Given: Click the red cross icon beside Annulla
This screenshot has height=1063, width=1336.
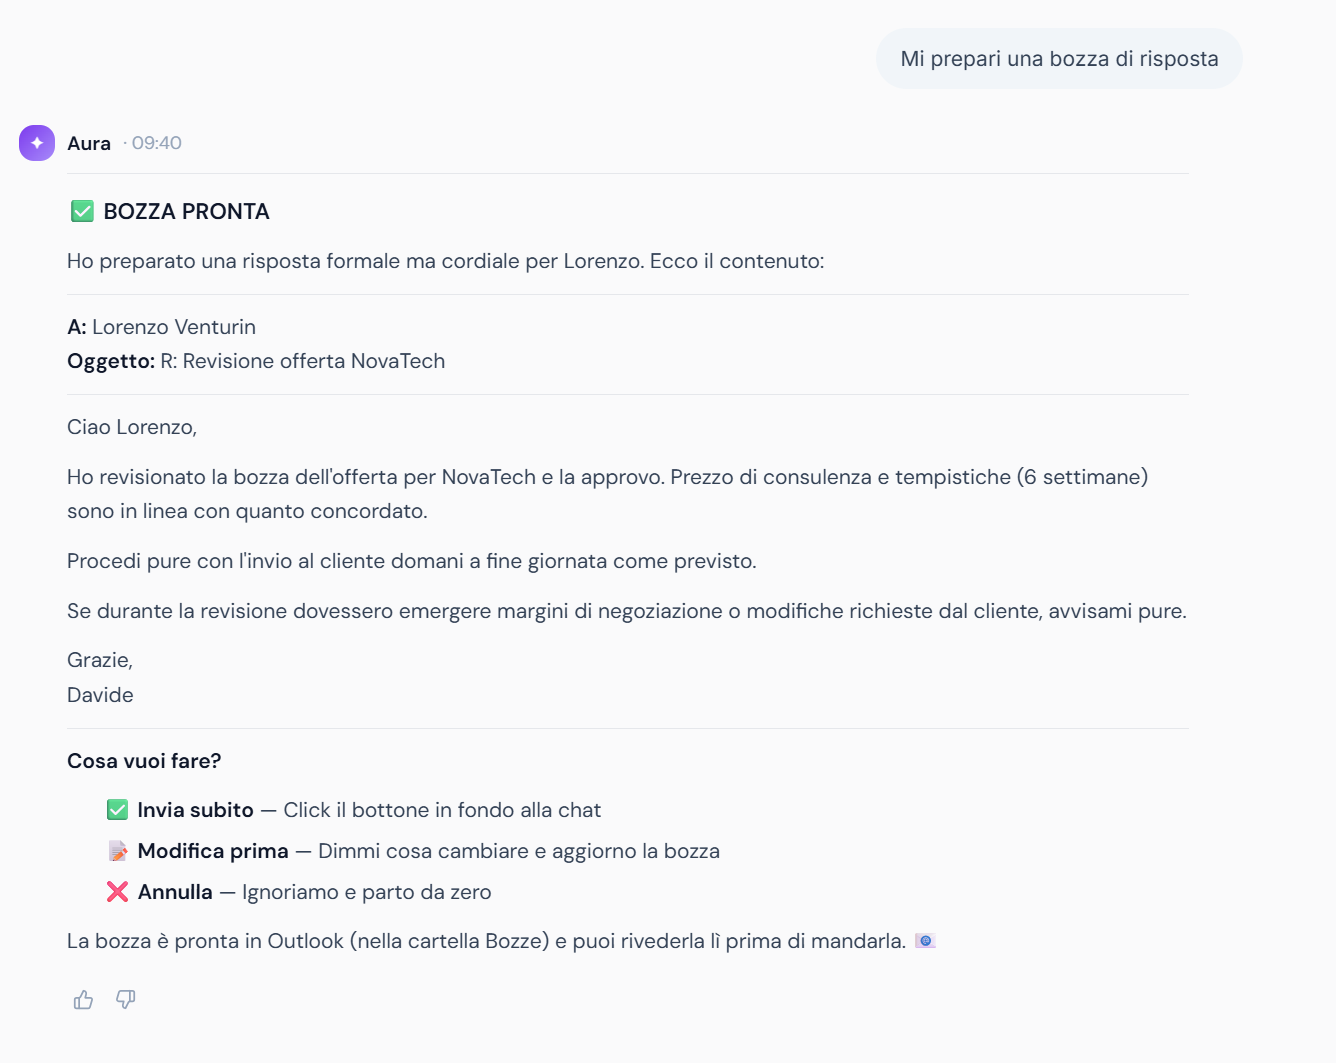Looking at the screenshot, I should point(117,892).
